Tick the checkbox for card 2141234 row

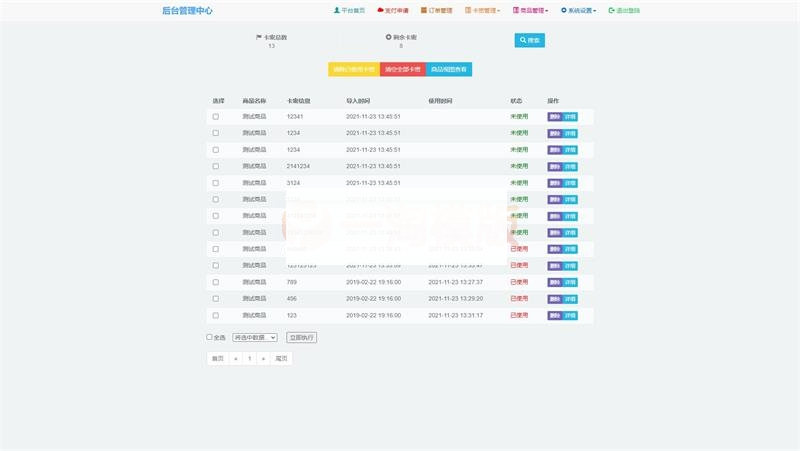pos(215,166)
